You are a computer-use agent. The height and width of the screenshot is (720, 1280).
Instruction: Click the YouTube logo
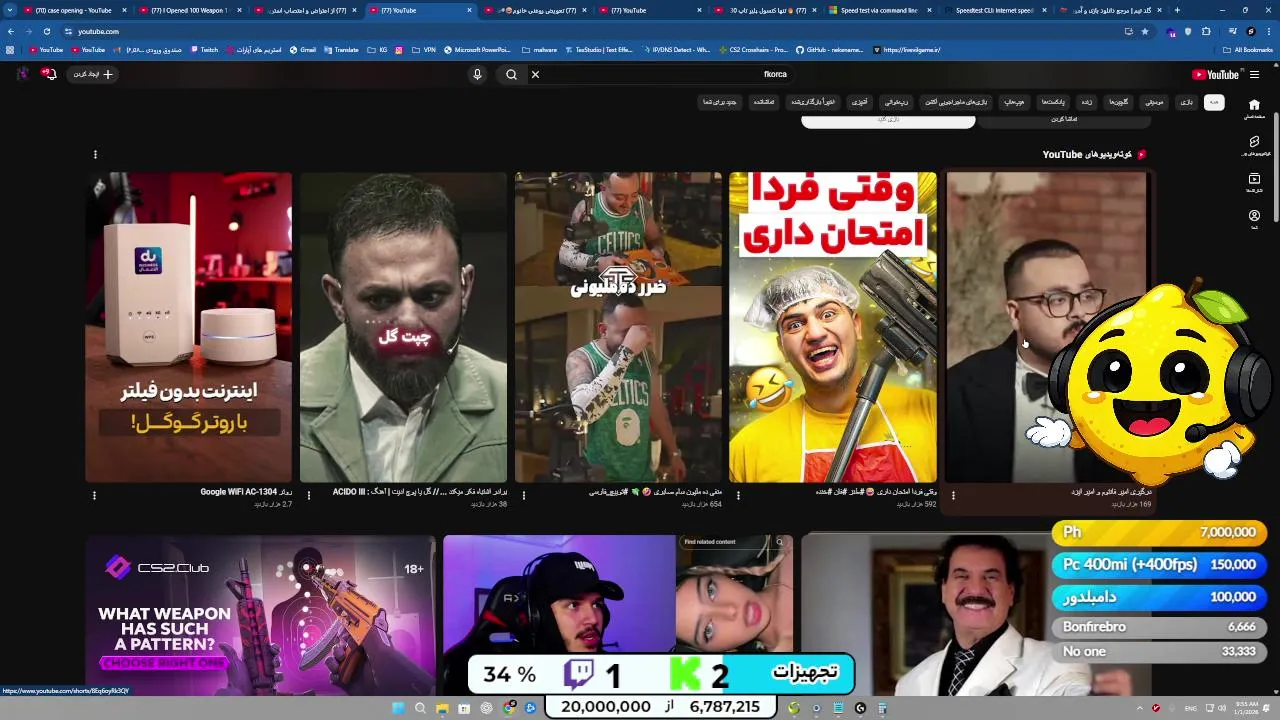tap(1215, 74)
